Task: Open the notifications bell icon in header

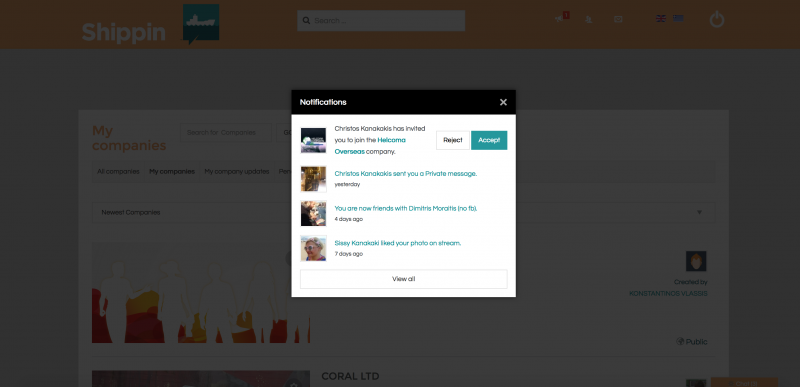Action: [x=560, y=19]
